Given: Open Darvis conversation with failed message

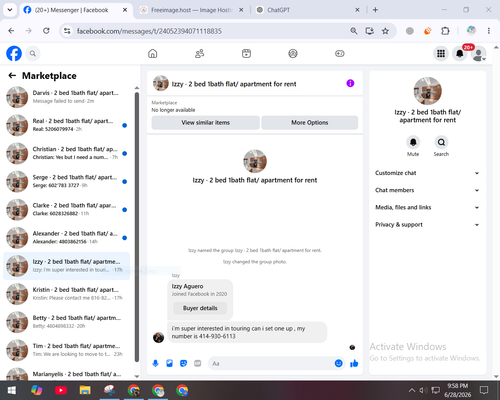Looking at the screenshot, I should click(x=66, y=97).
